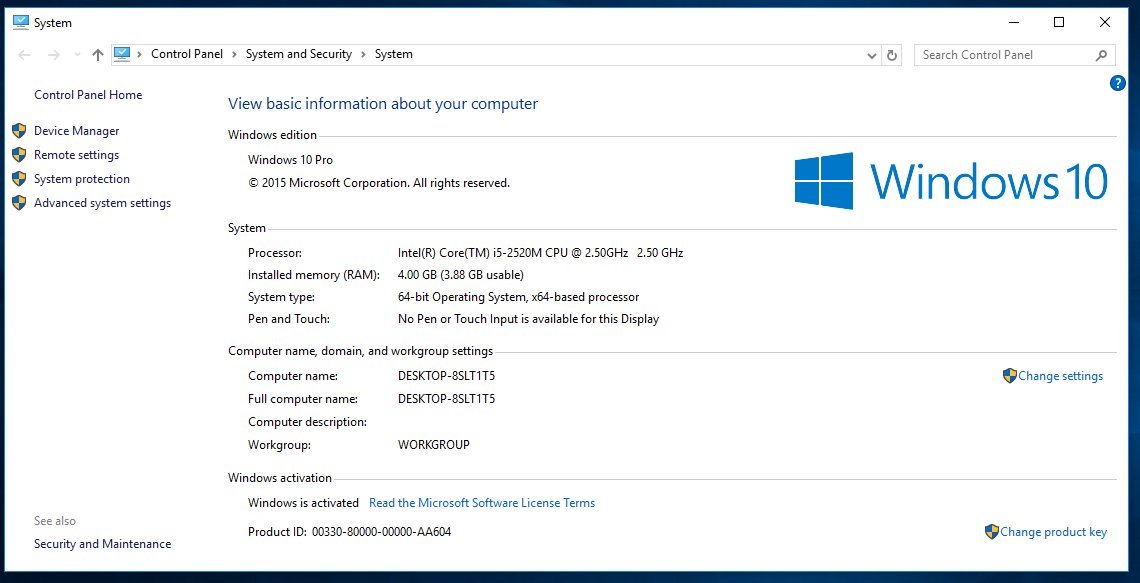This screenshot has height=583, width=1140.
Task: Open Change settings link
Action: (x=1060, y=376)
